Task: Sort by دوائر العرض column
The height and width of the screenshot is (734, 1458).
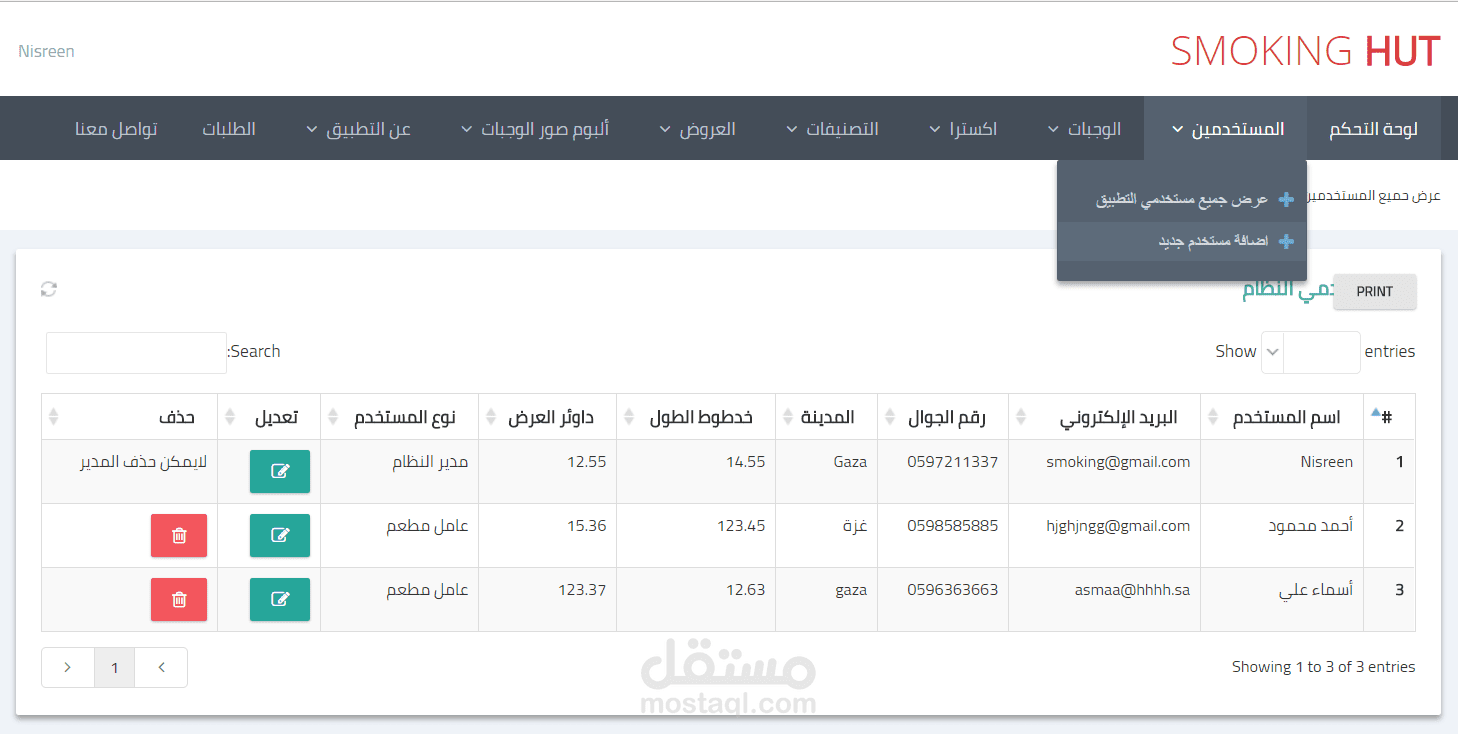Action: click(548, 417)
